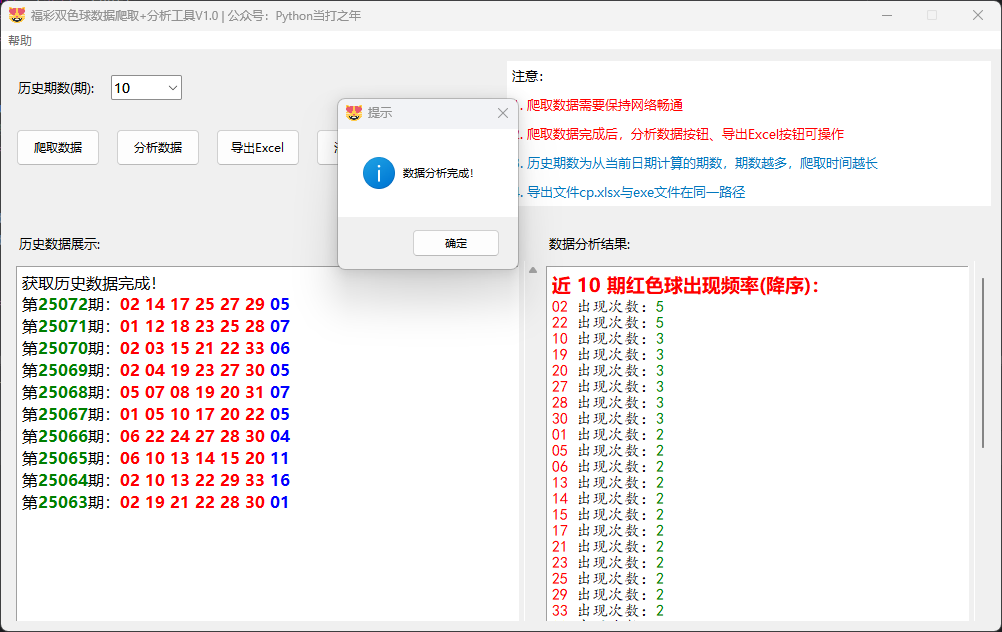The height and width of the screenshot is (632, 1002).
Task: Click the 确定 button in the dialog
Action: click(x=456, y=243)
